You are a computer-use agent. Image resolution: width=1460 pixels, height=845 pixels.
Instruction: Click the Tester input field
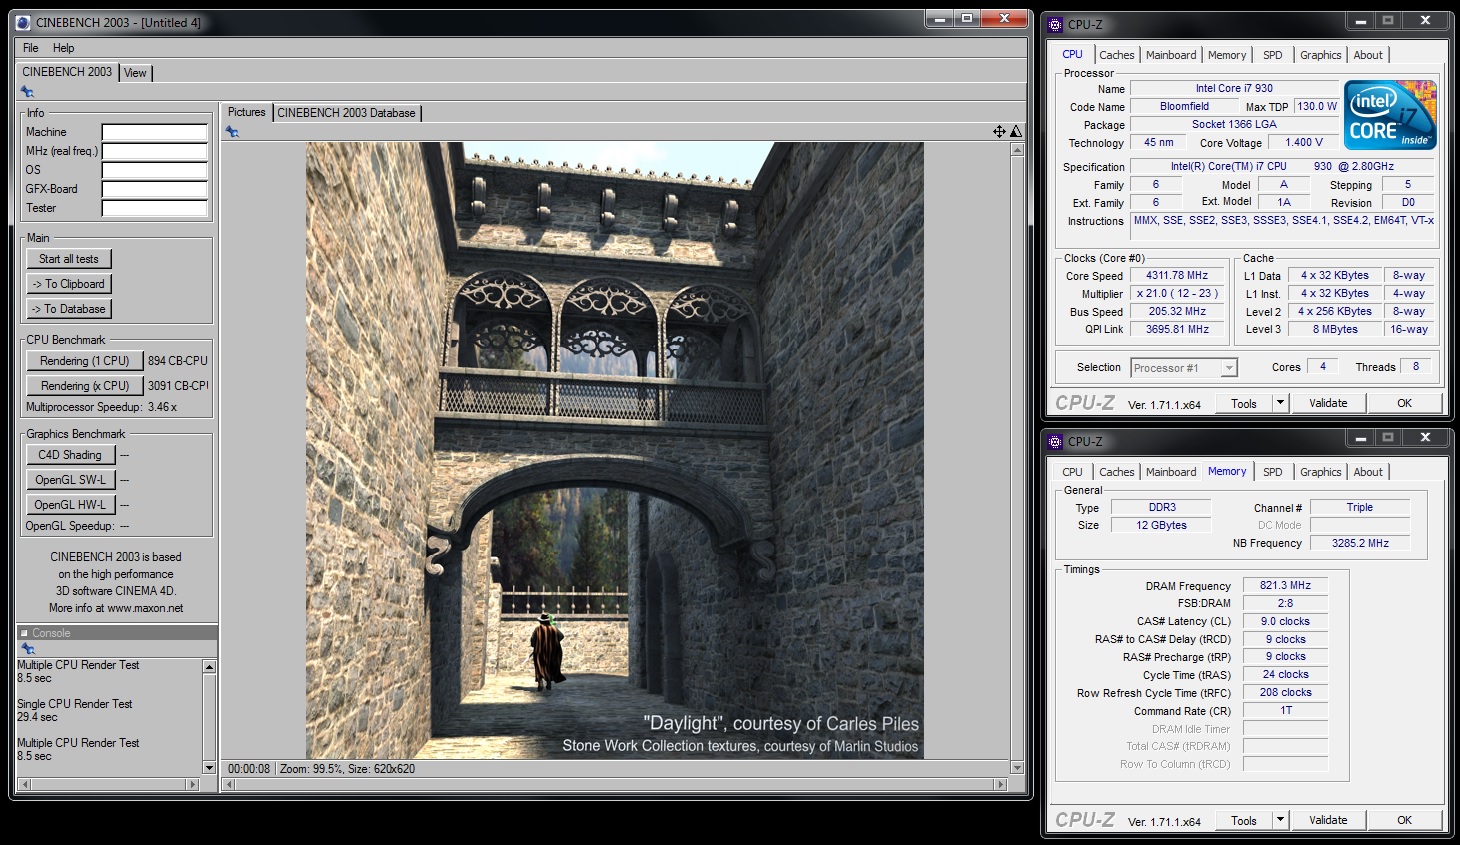tap(155, 208)
